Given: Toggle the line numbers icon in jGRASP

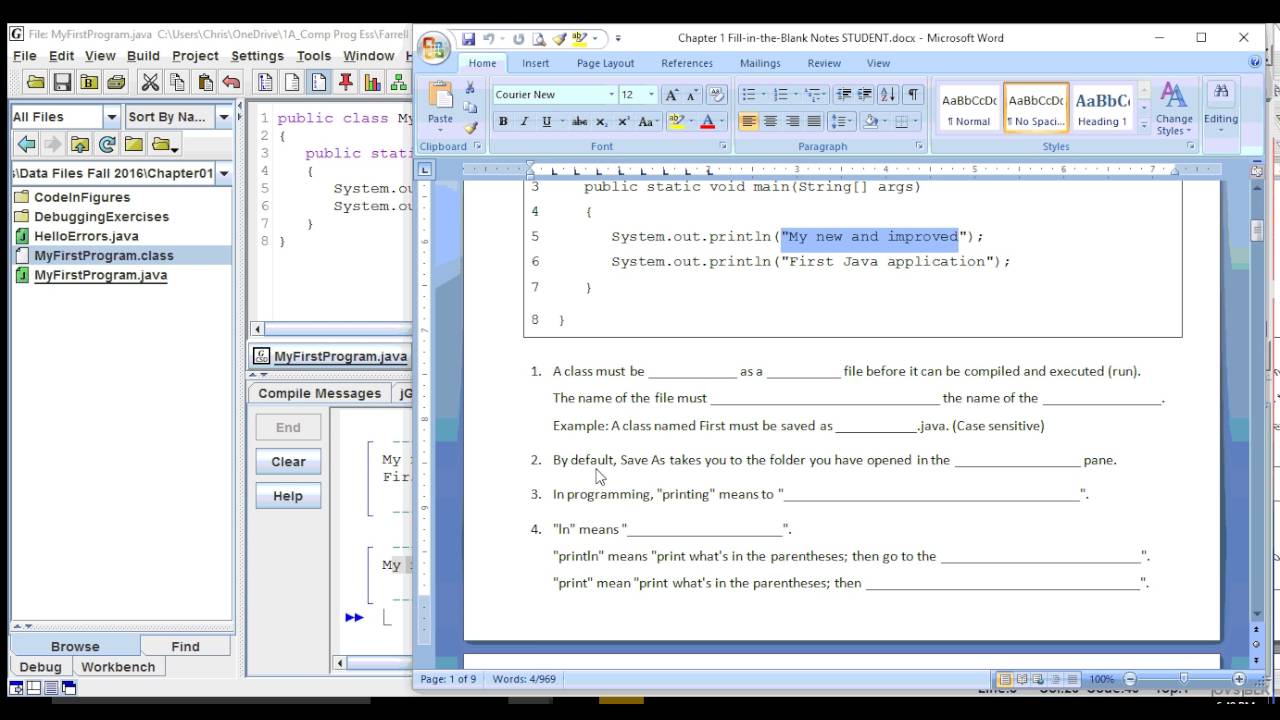Looking at the screenshot, I should tap(319, 83).
